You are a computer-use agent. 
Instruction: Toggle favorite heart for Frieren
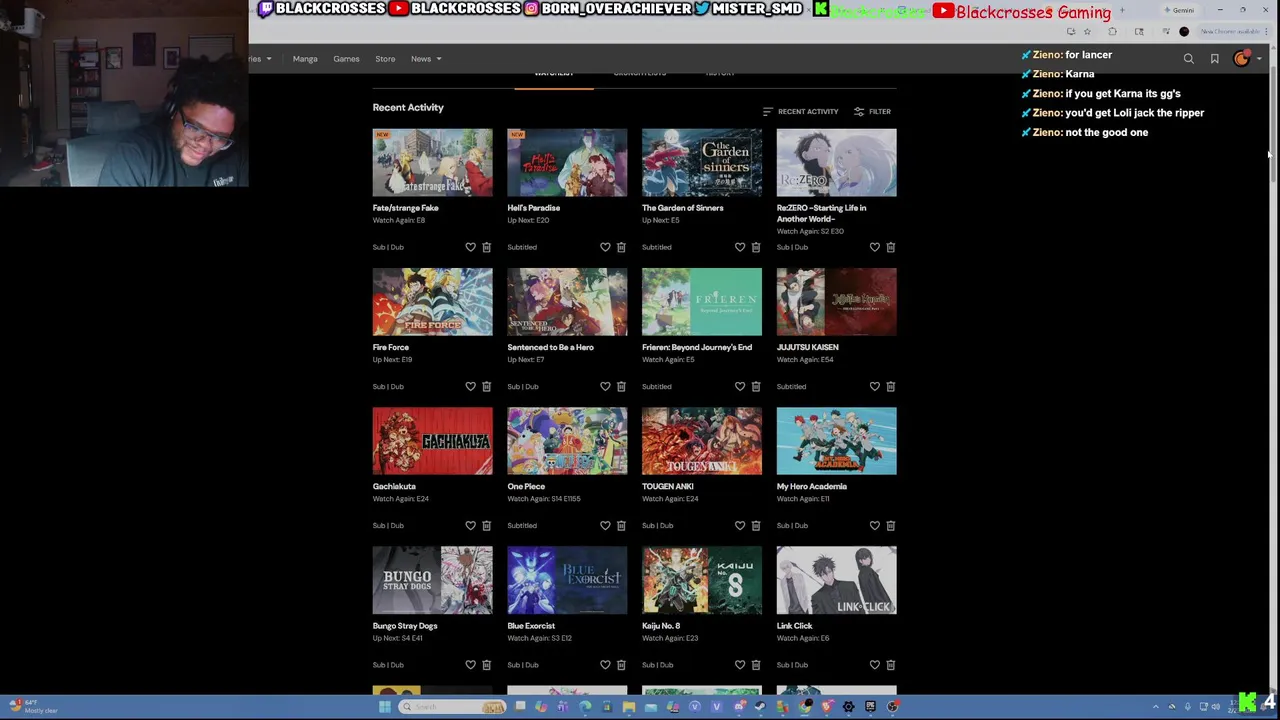point(740,386)
